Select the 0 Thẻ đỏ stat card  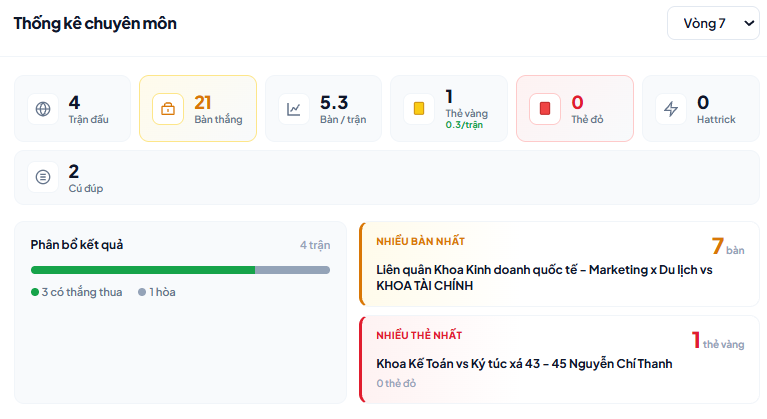[575, 109]
